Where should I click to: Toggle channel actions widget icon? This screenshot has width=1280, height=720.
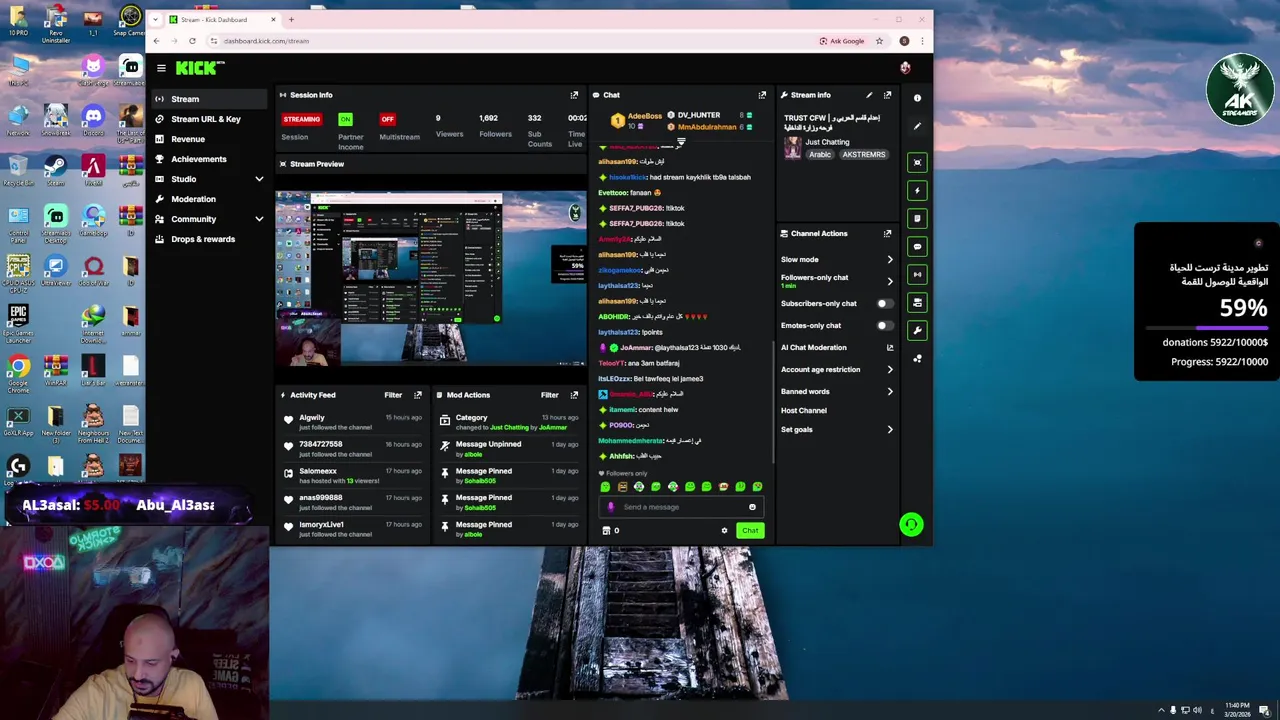(x=917, y=302)
